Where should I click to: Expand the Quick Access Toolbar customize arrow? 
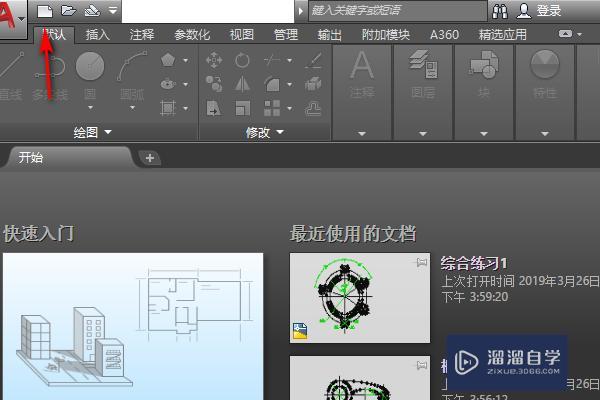tap(113, 10)
